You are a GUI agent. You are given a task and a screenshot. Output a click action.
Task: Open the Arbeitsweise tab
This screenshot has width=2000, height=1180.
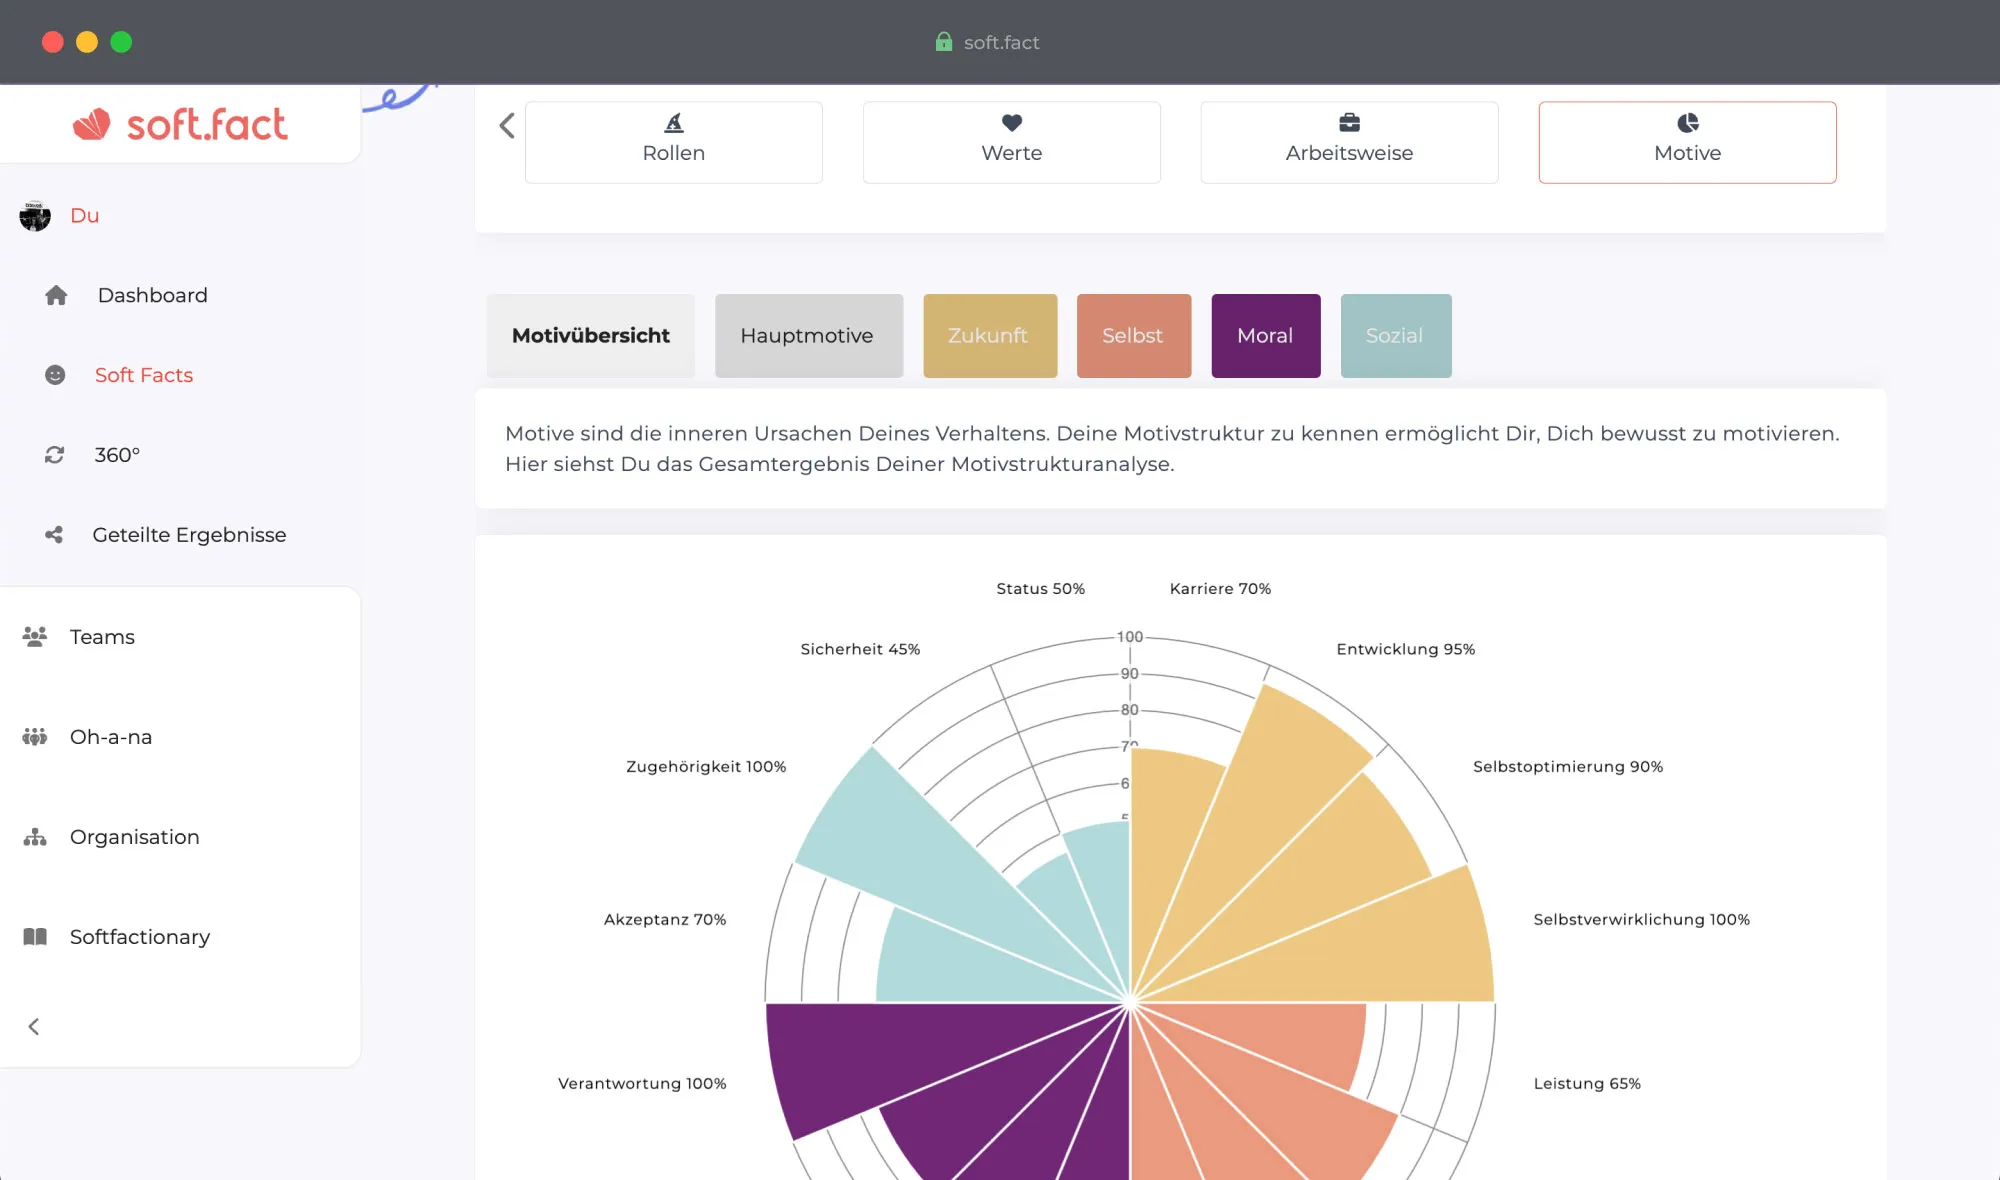pos(1349,142)
